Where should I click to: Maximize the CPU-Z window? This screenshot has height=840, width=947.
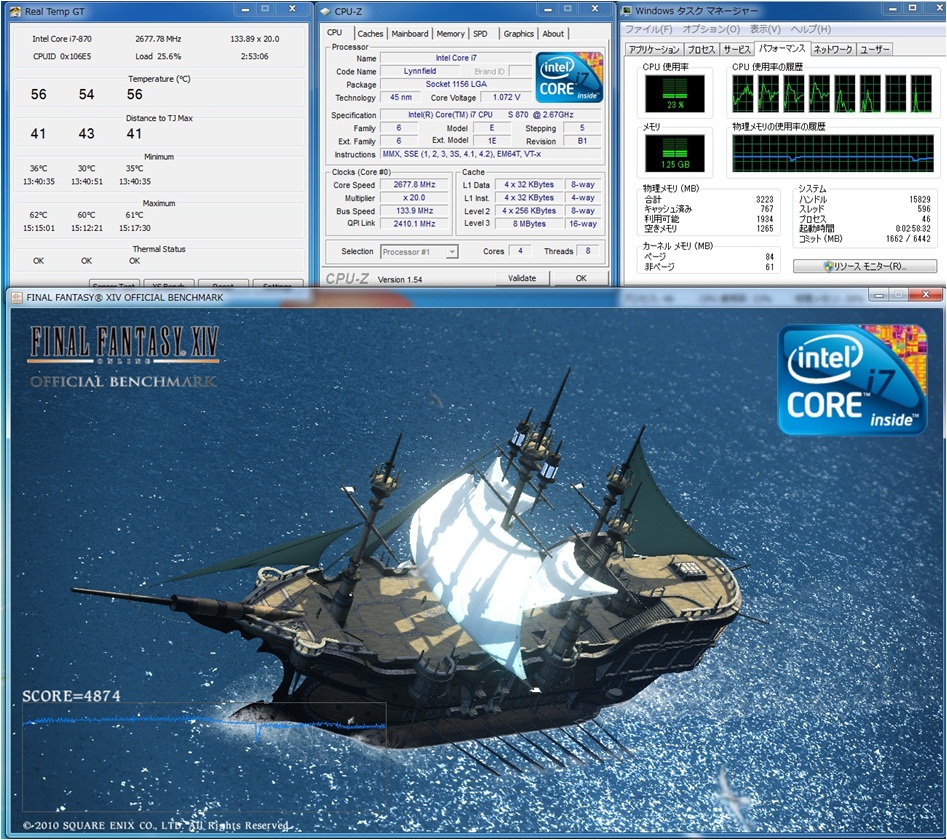[568, 8]
